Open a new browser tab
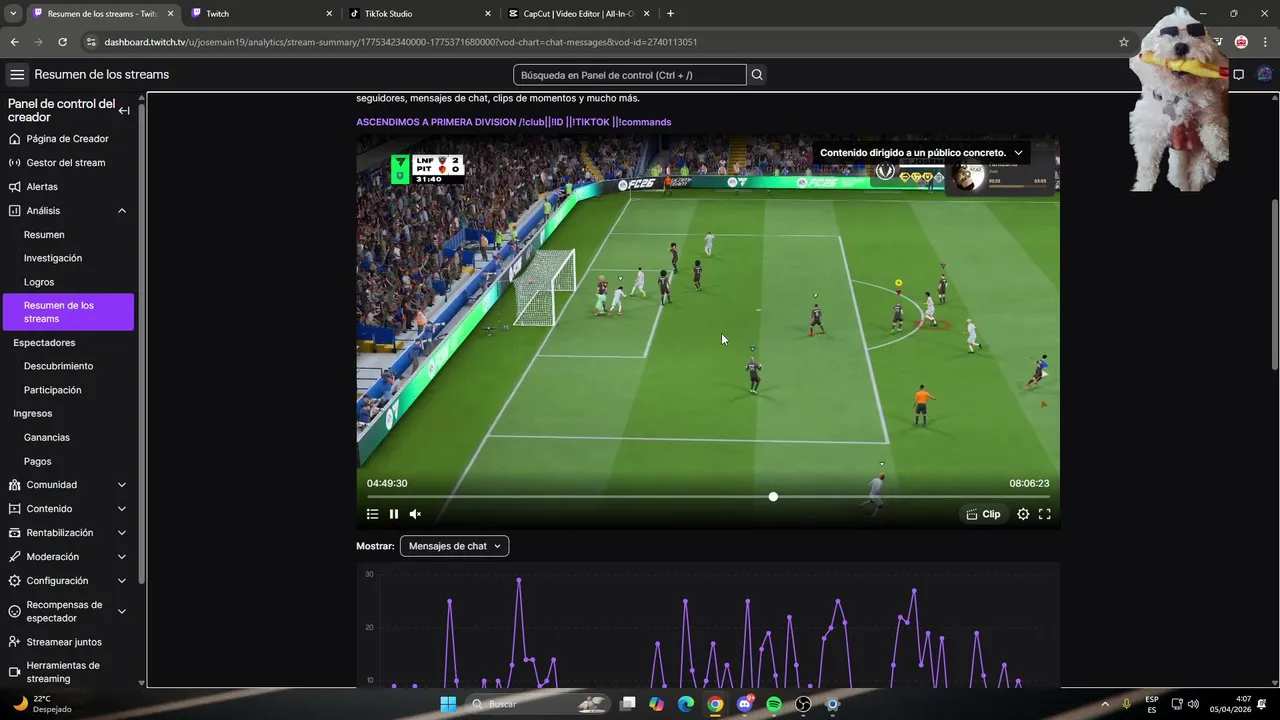Viewport: 1280px width, 720px height. (x=670, y=14)
